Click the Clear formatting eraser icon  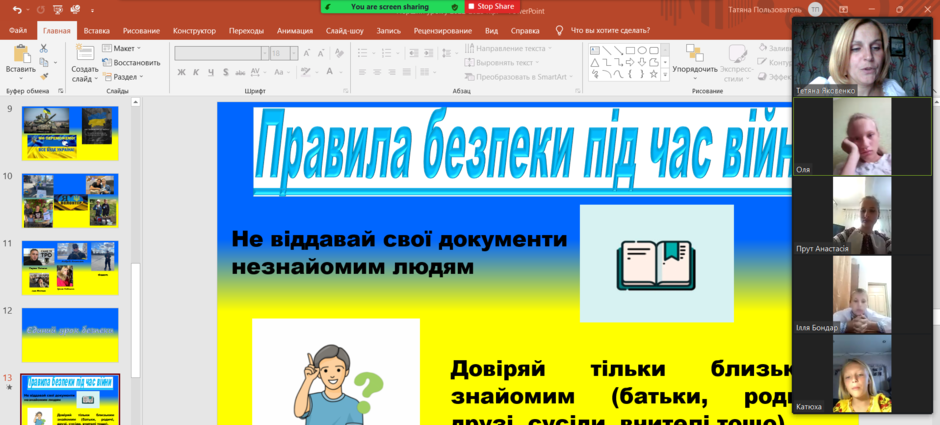339,53
